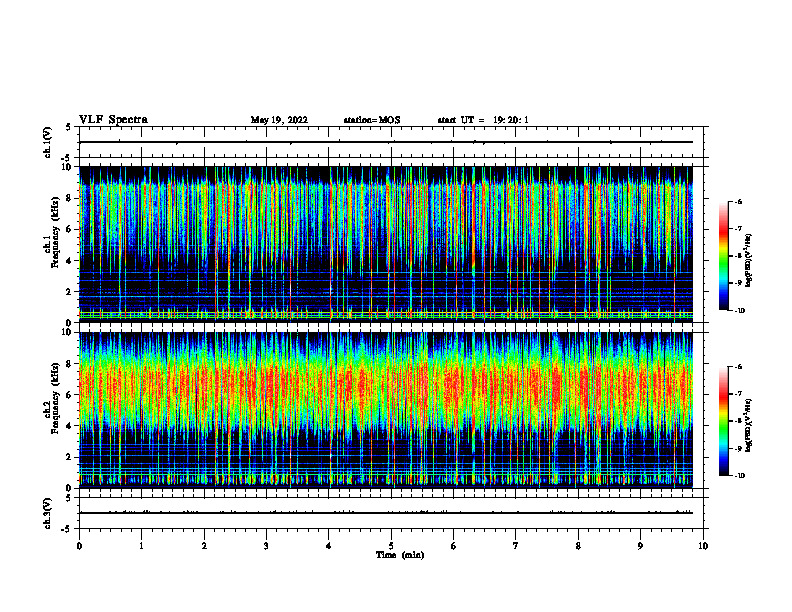
Task: Click the lower colorbar "log(PSD)" label
Action: tap(749, 425)
